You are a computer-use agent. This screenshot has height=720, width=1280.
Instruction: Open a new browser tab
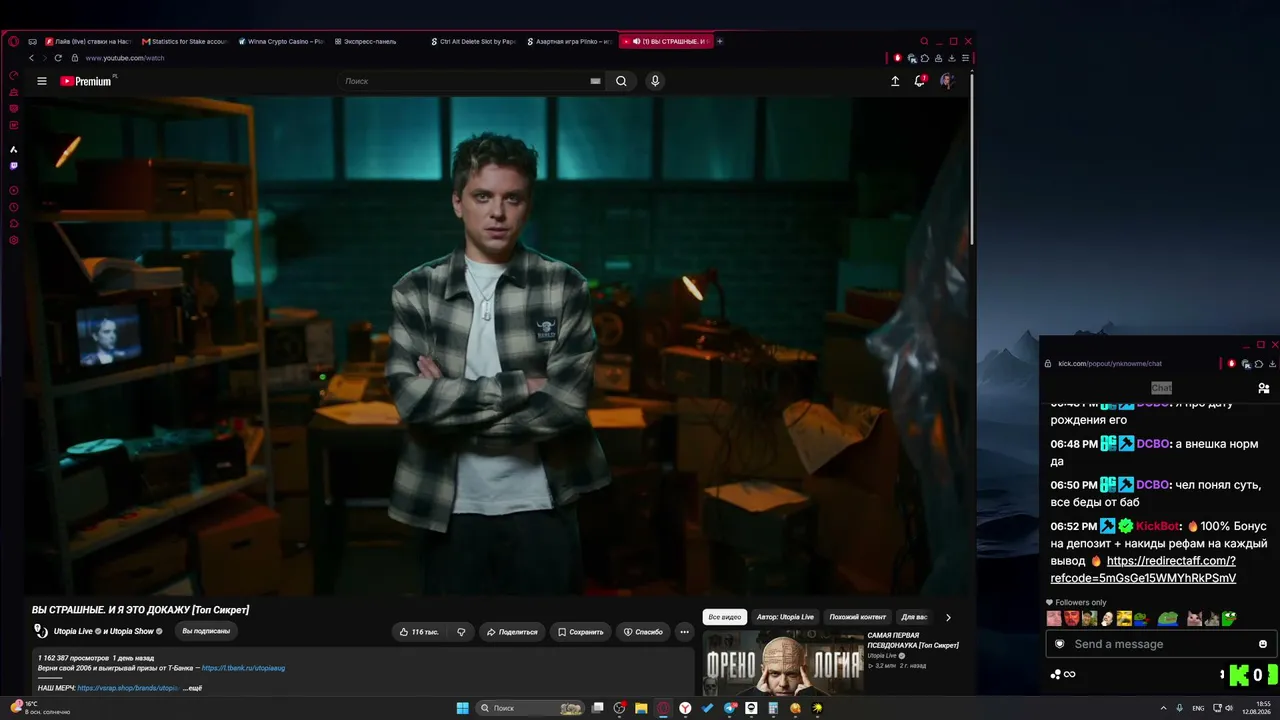(x=720, y=41)
